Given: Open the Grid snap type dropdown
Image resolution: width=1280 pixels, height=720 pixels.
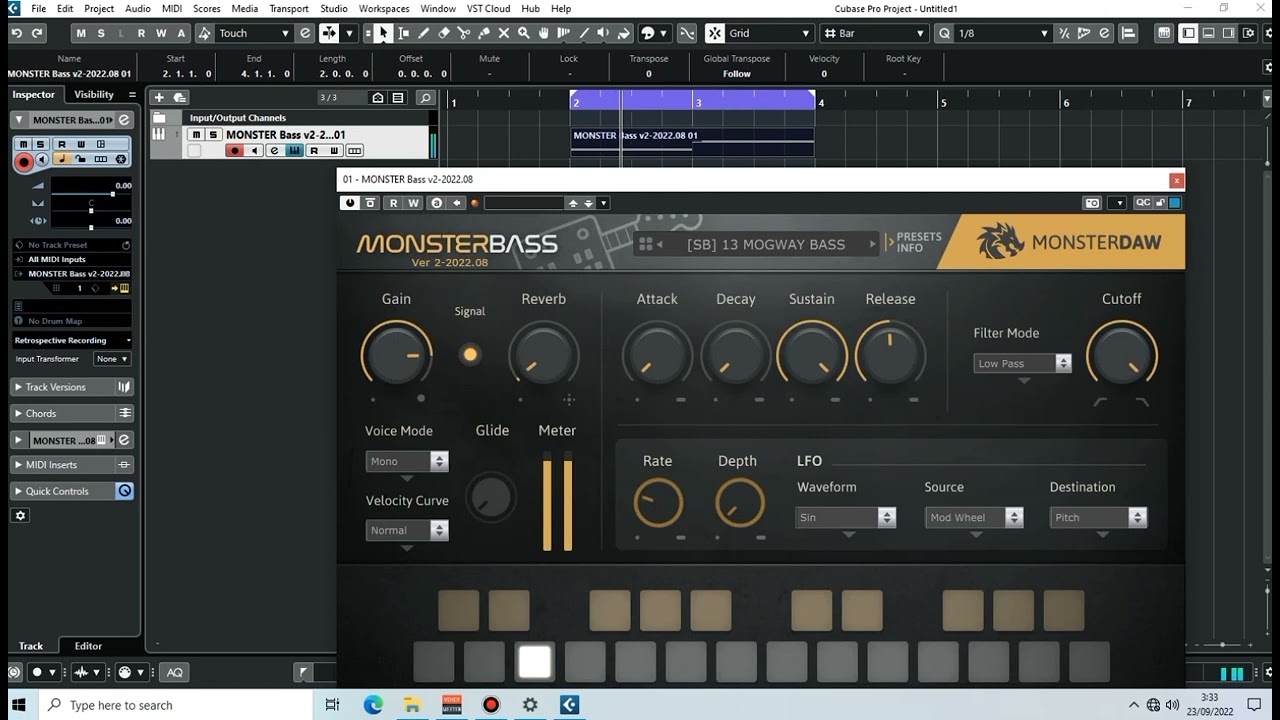Looking at the screenshot, I should click(x=769, y=33).
